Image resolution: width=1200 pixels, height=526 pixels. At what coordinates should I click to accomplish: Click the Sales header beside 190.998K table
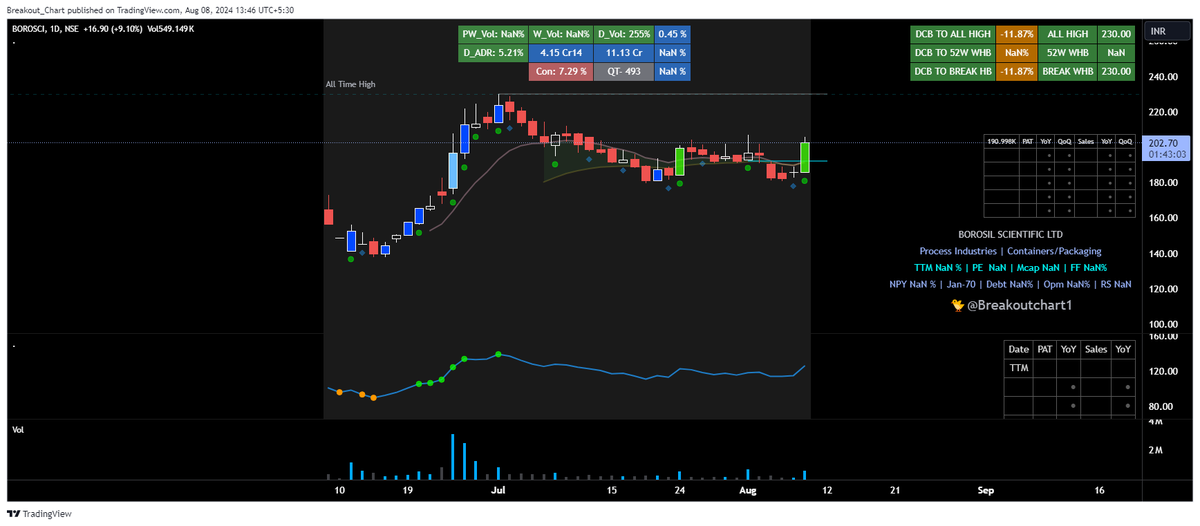(x=1085, y=142)
